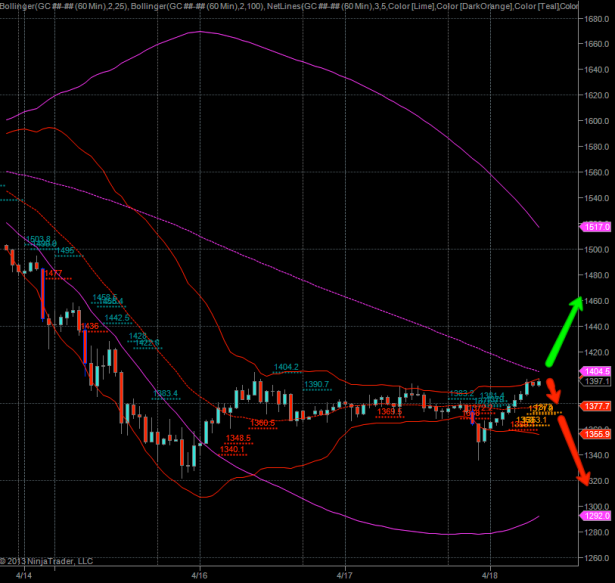This screenshot has height=583, width=615.
Task: Click the teal 1404.2 net line label
Action: 287,367
